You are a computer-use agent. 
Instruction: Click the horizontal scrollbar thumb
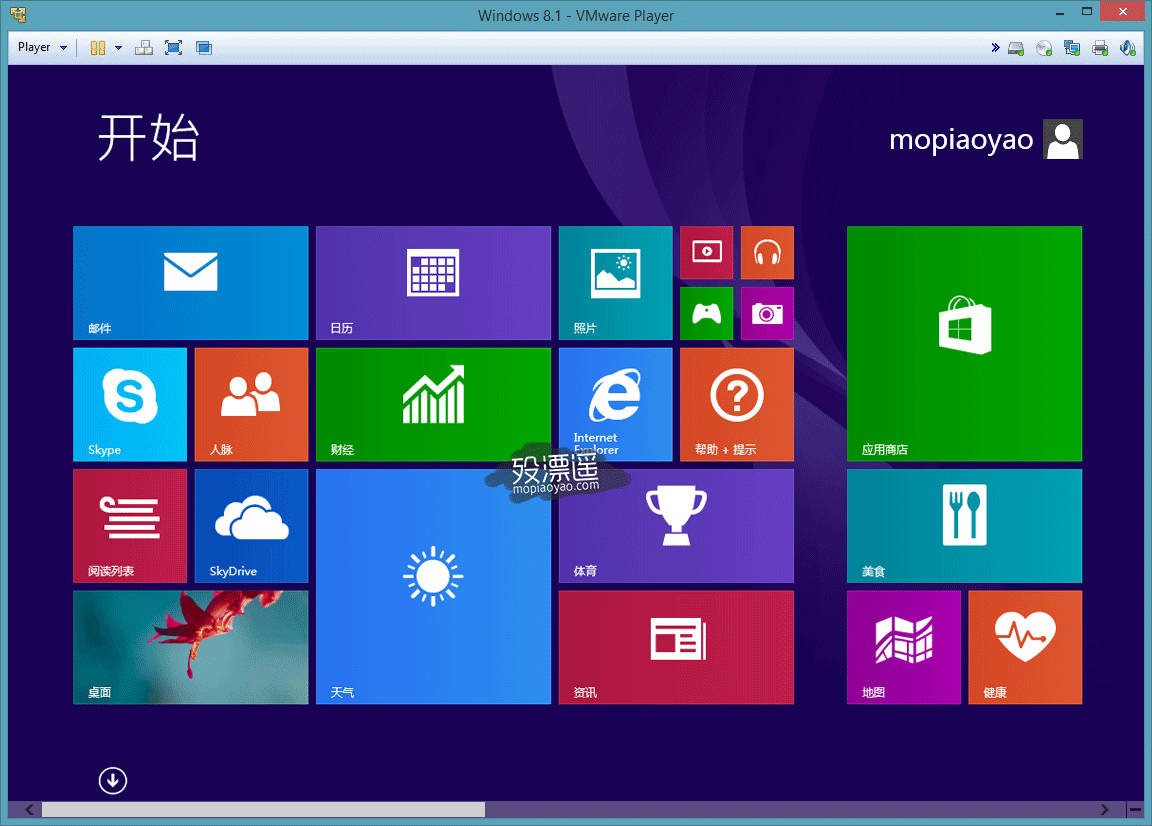(263, 809)
